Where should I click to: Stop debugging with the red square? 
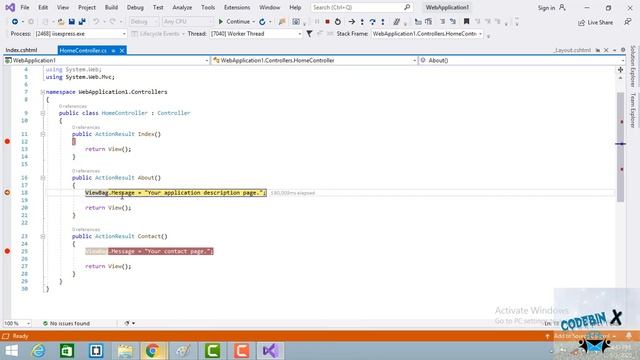[x=327, y=22]
